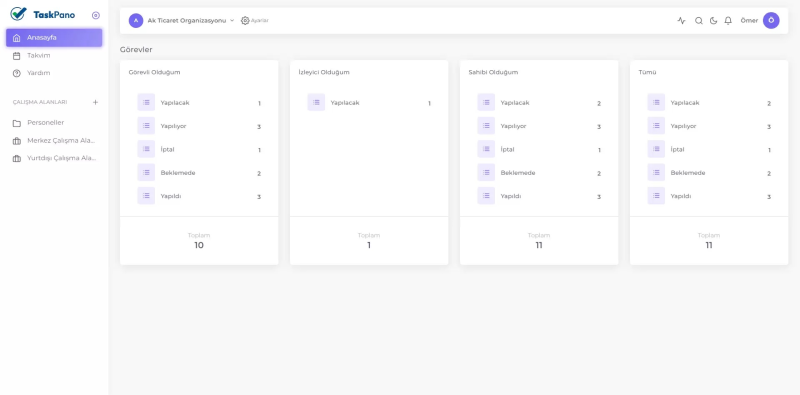The image size is (800, 395).
Task: Click the Takvim calendar icon
Action: [17, 56]
